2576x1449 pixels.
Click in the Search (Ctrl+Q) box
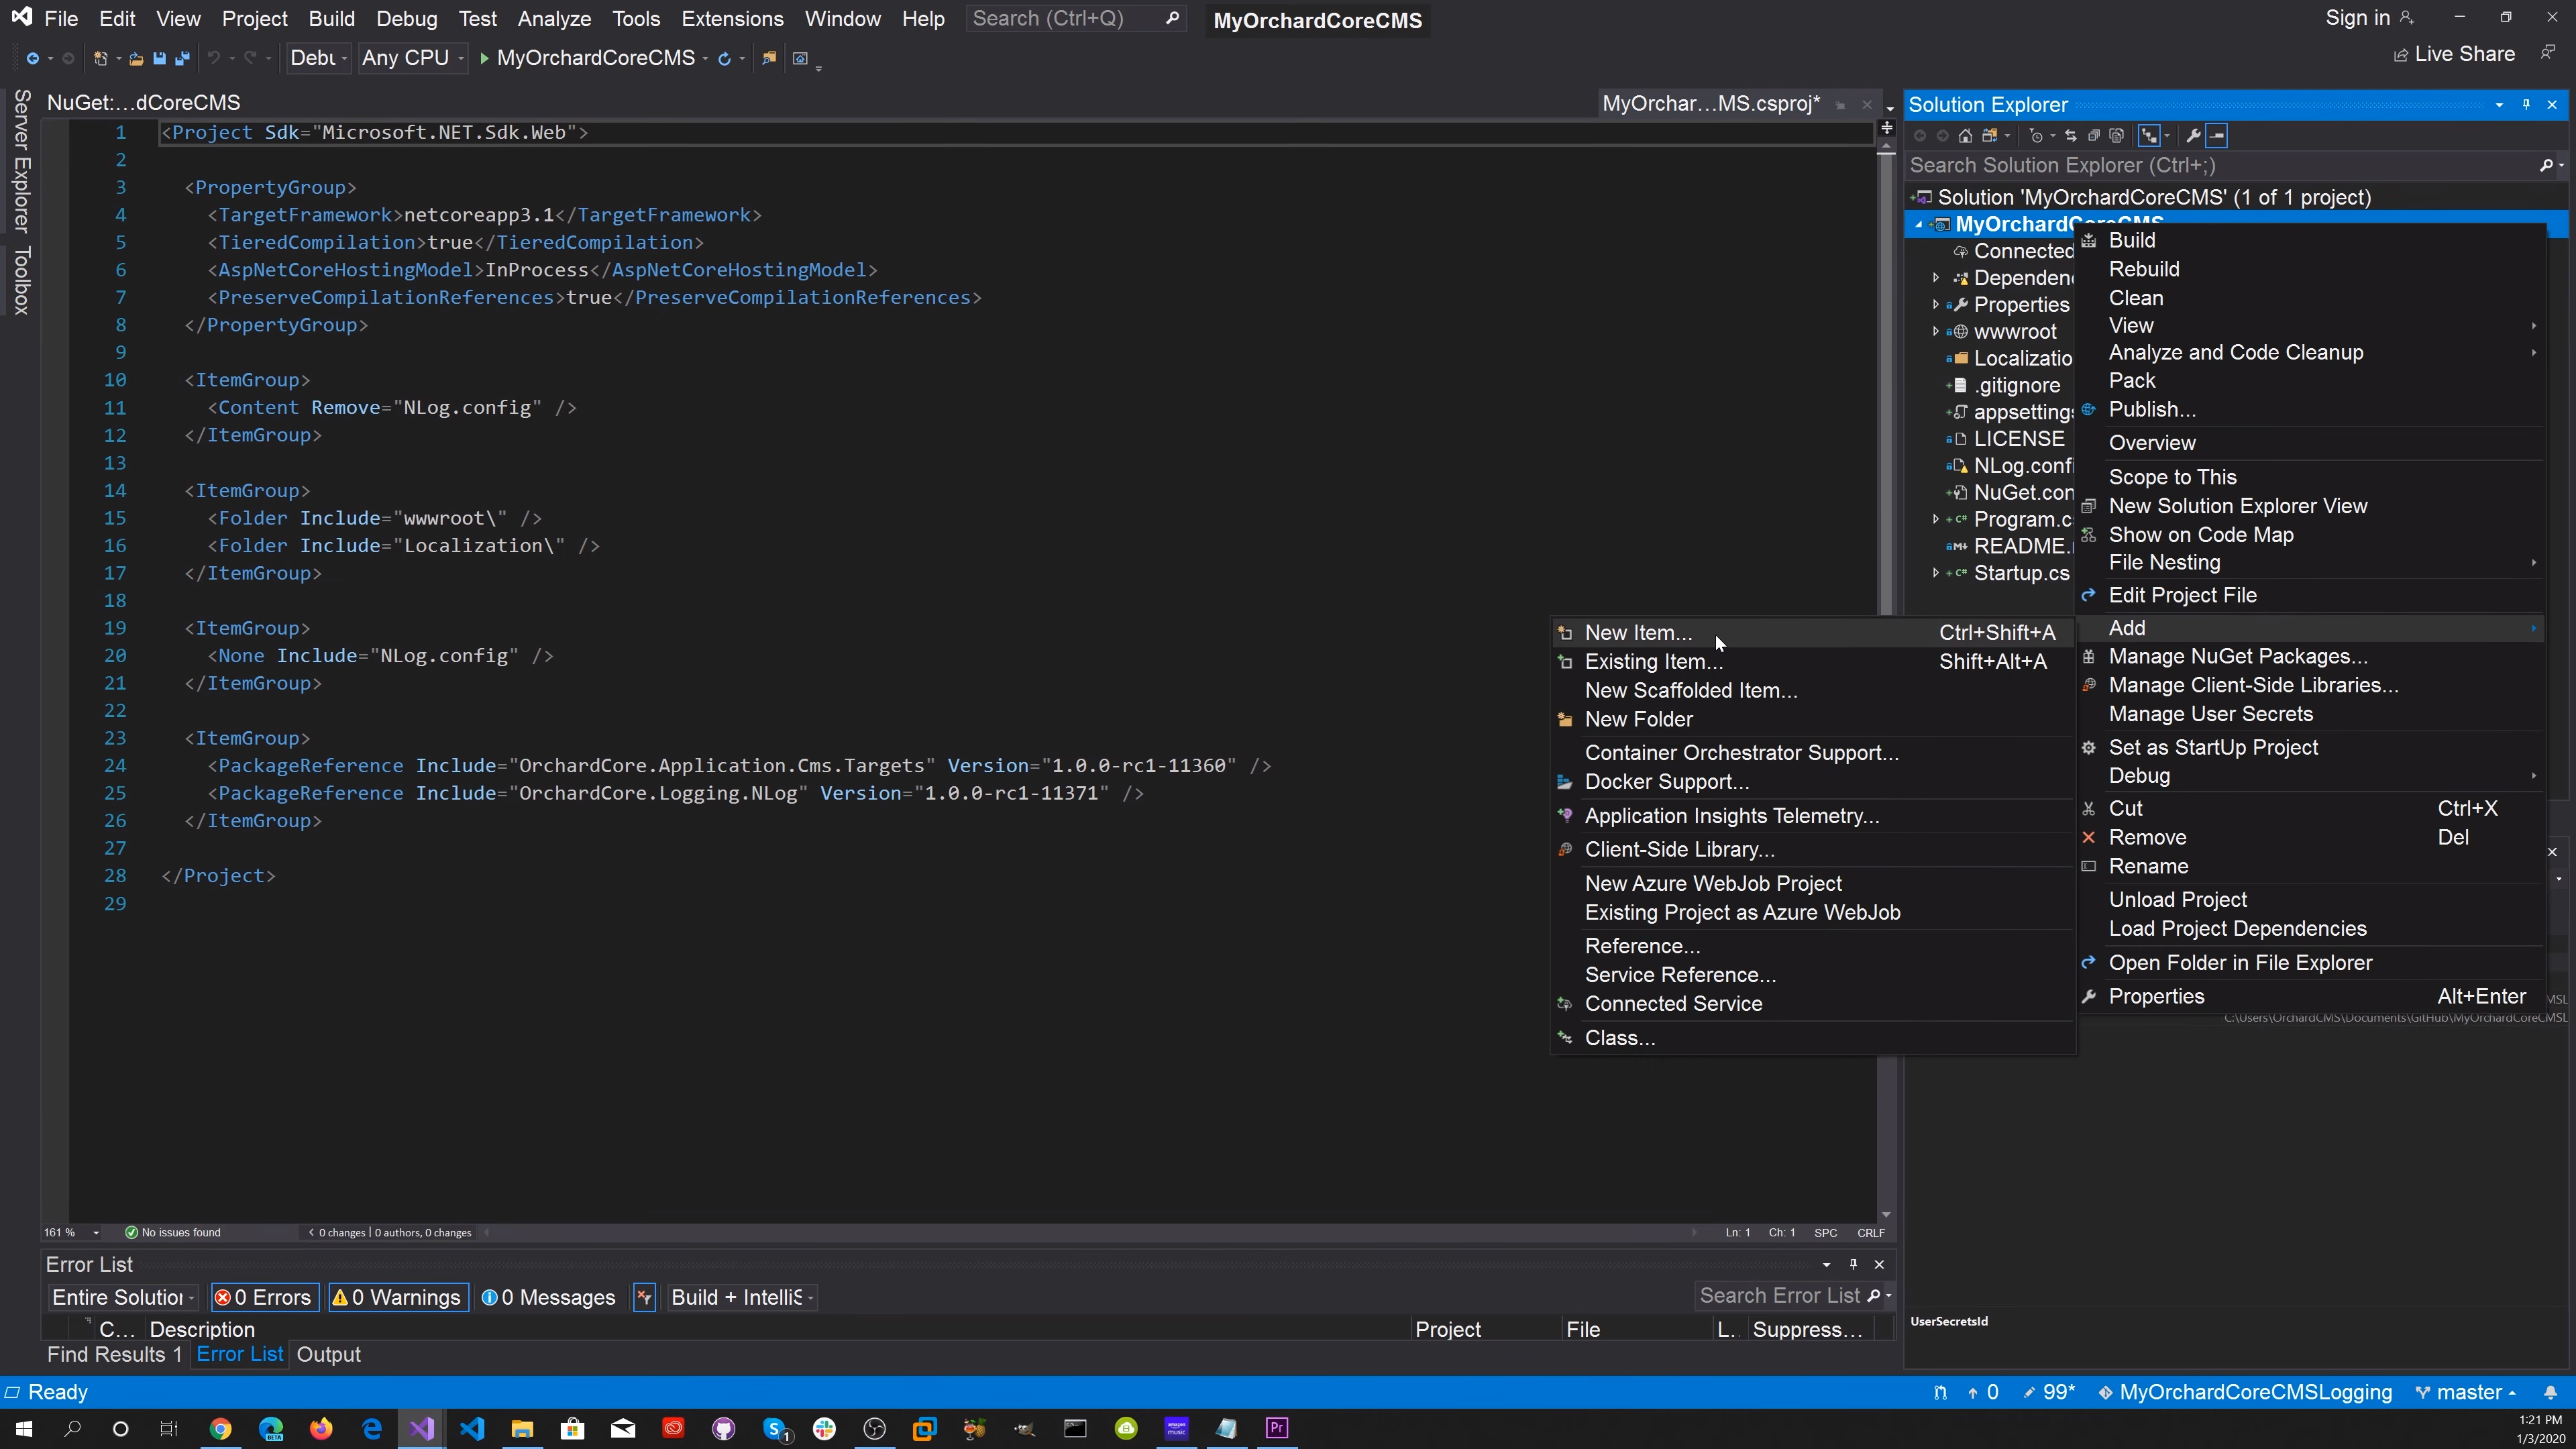click(x=1075, y=18)
